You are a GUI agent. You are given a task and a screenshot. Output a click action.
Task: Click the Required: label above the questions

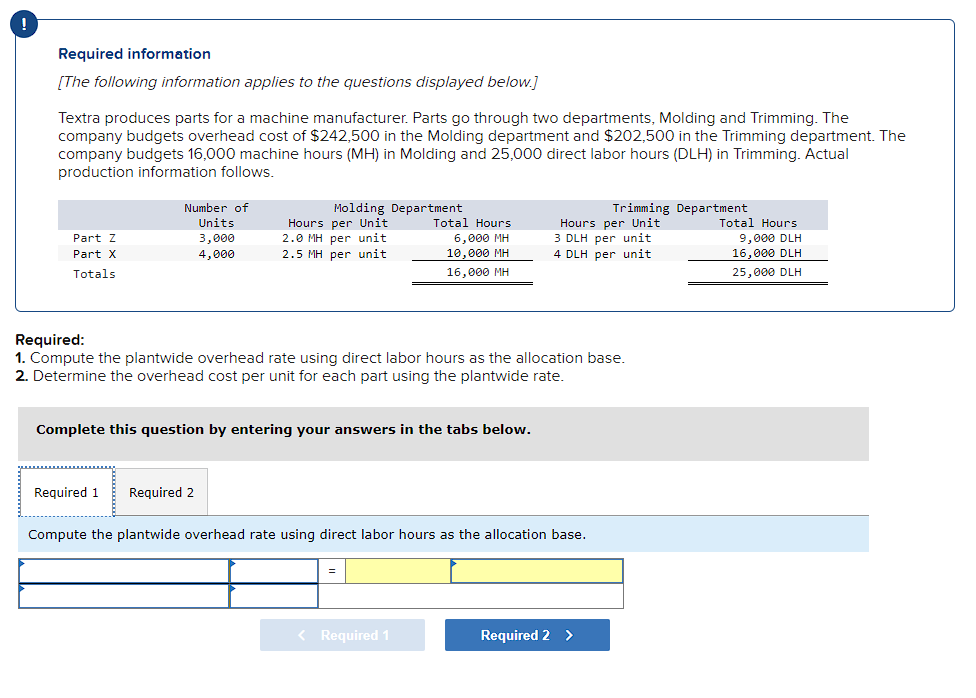50,340
